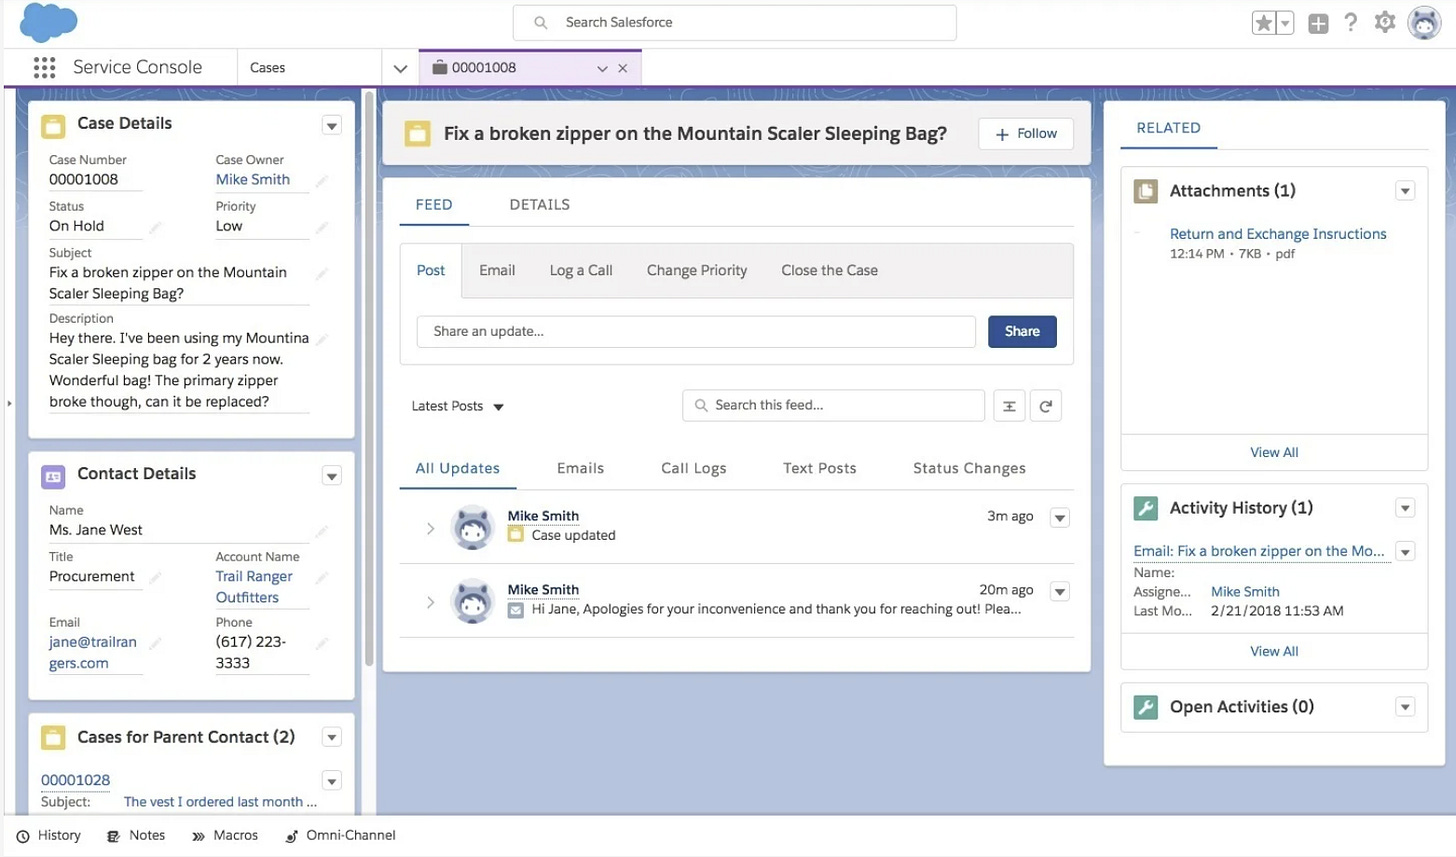Click the Search this feed field
1456x857 pixels.
click(x=833, y=405)
